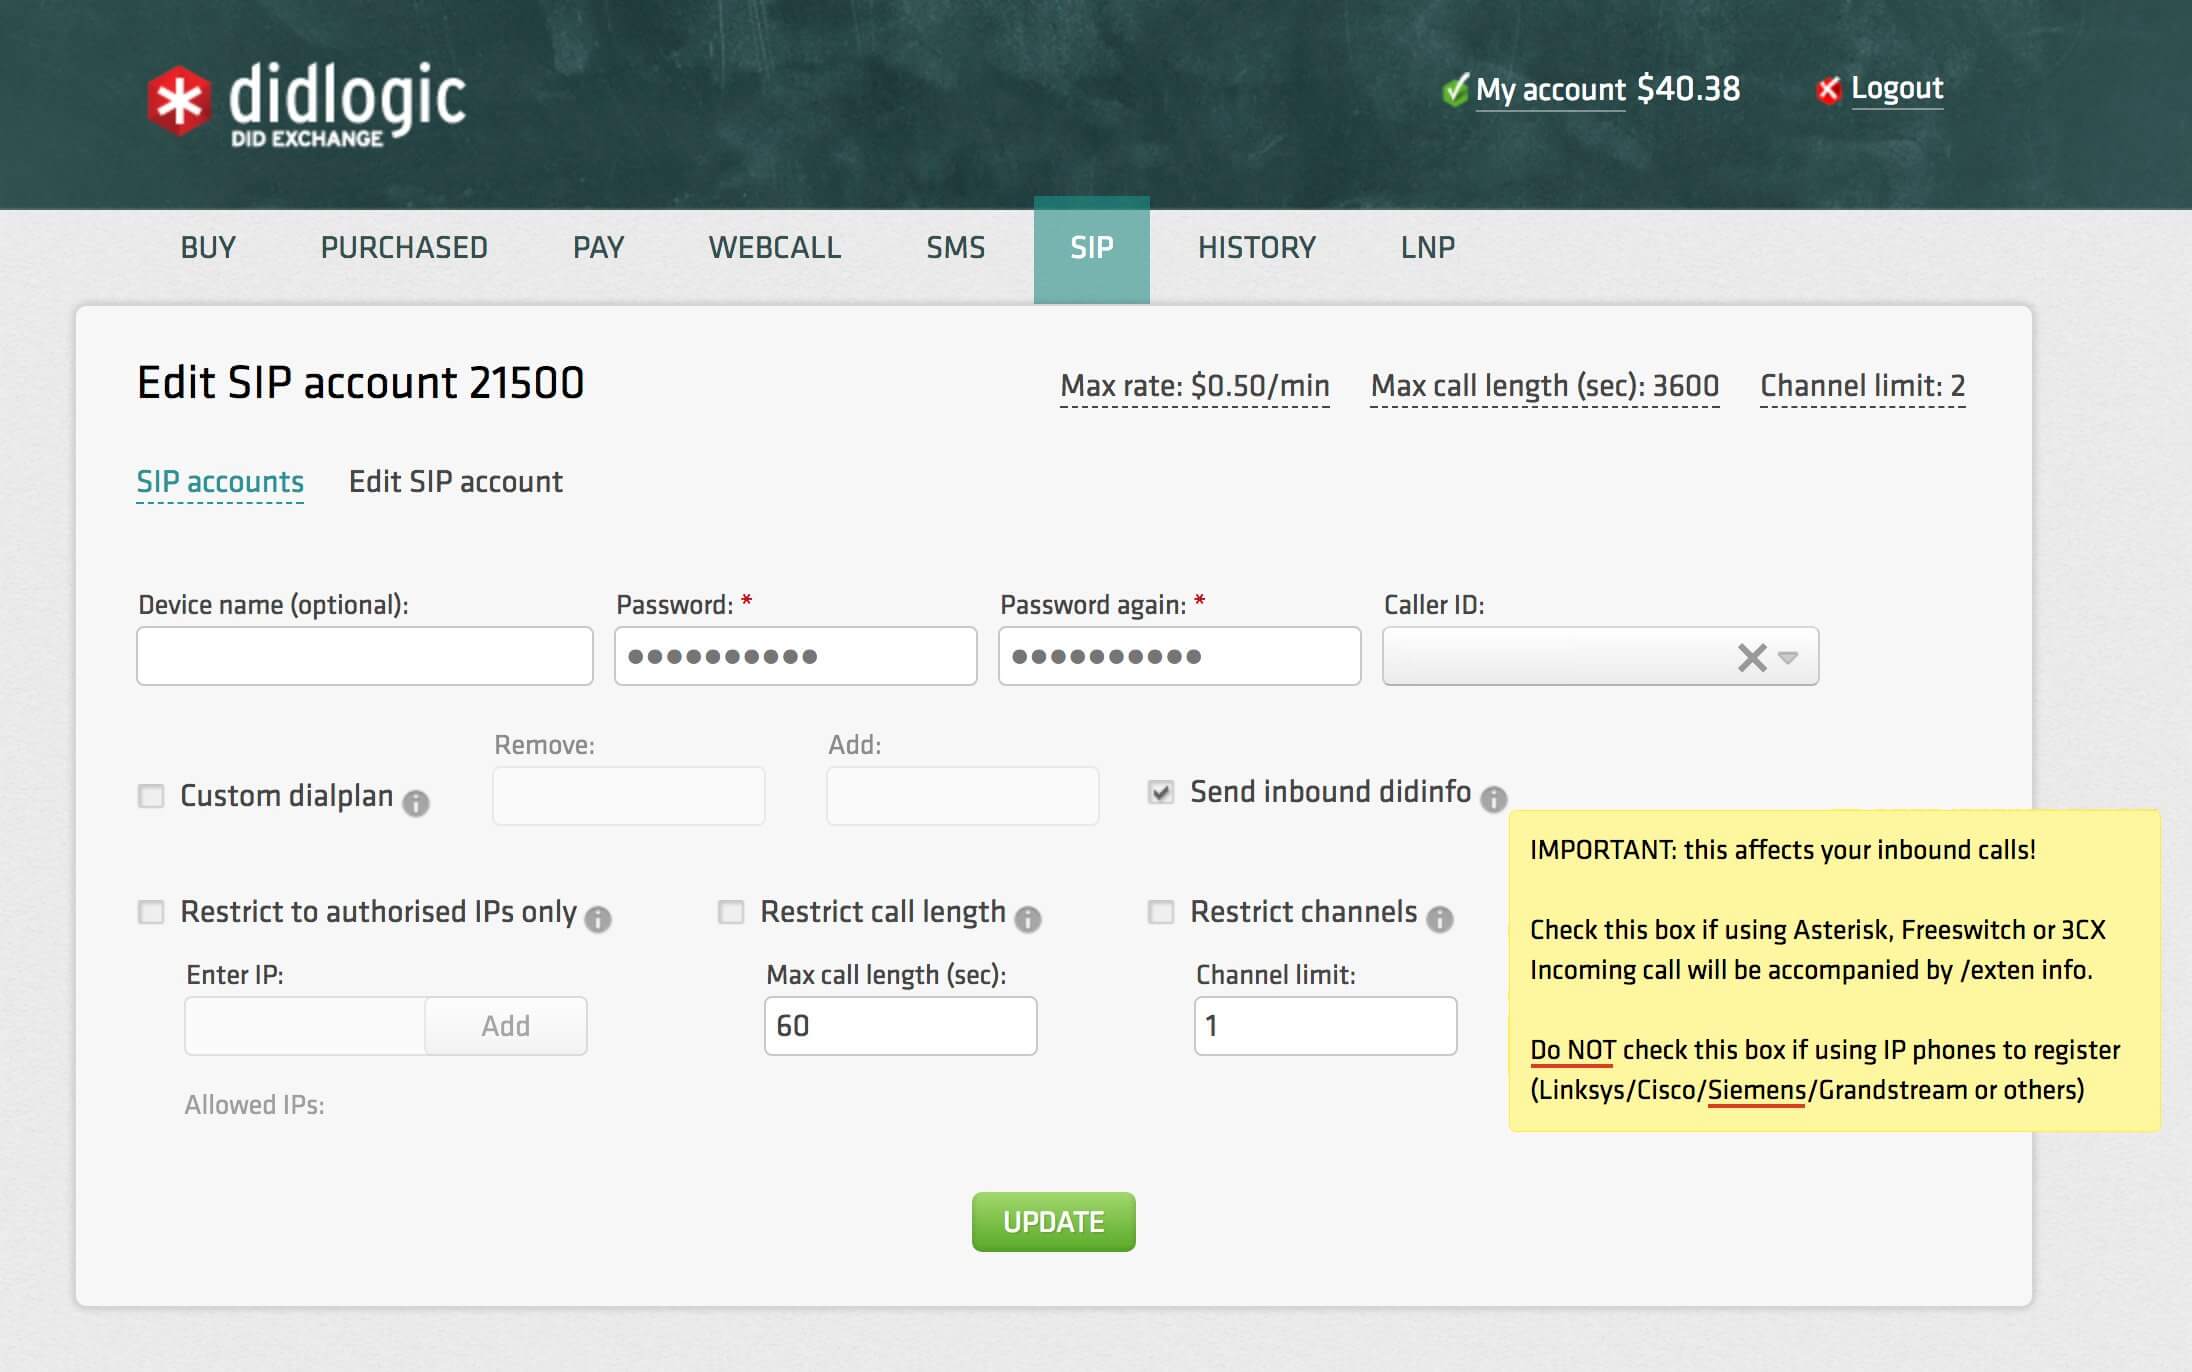Click the red X icon beside Logout
The height and width of the screenshot is (1372, 2192).
pyautogui.click(x=1829, y=91)
